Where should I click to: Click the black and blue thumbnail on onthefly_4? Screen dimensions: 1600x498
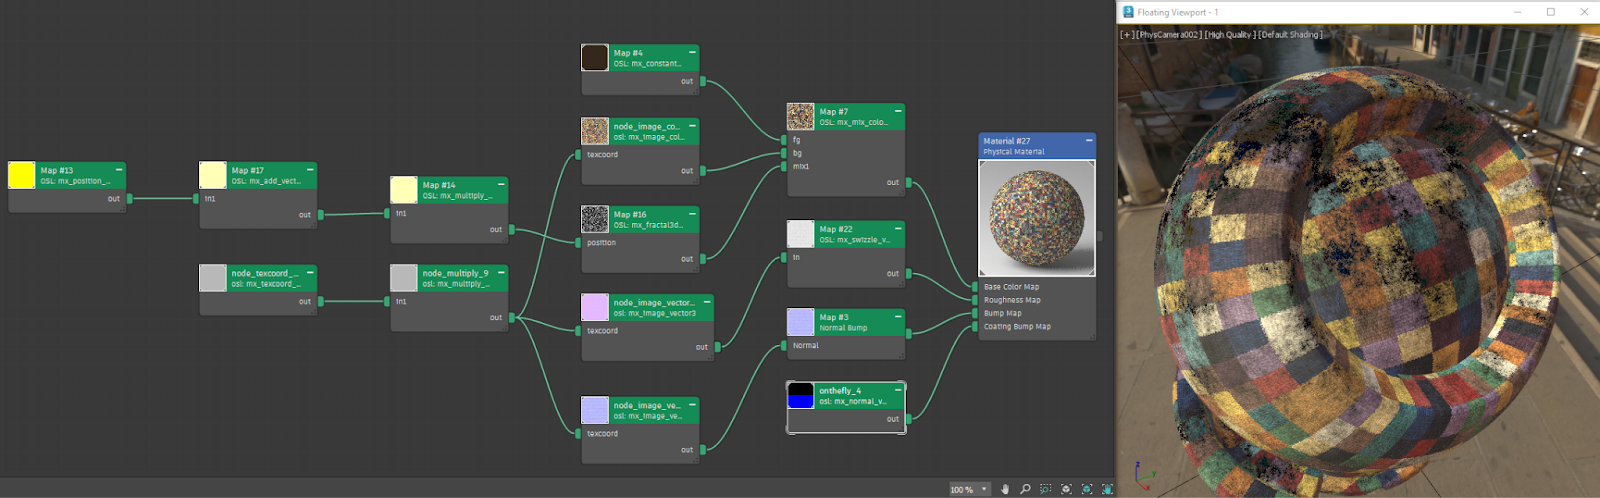pyautogui.click(x=801, y=395)
